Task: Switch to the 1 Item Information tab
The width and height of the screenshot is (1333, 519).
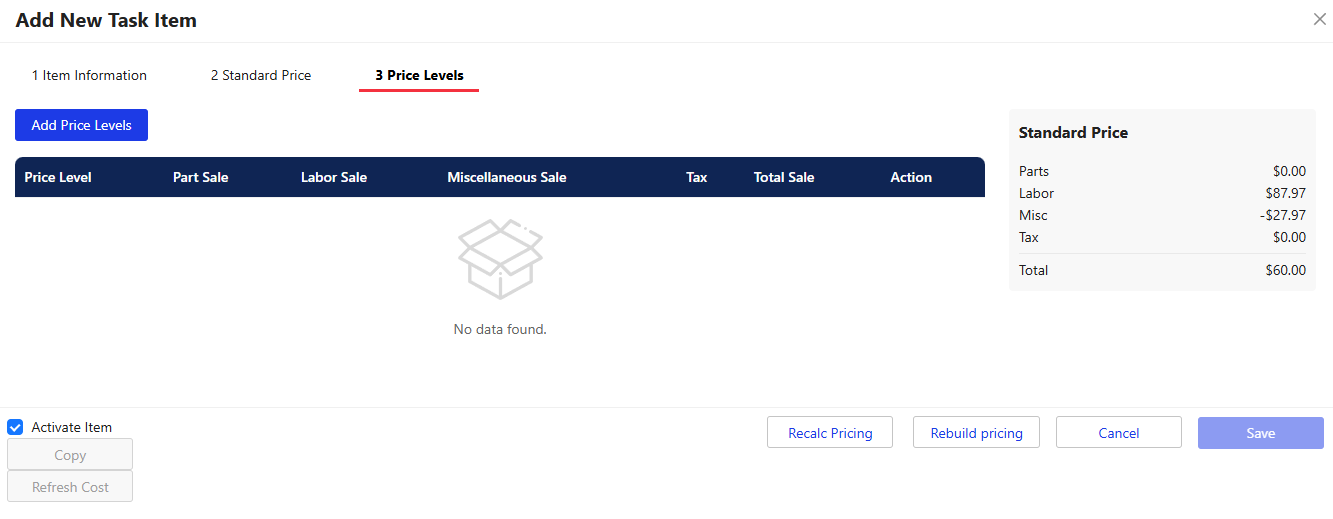Action: [89, 75]
